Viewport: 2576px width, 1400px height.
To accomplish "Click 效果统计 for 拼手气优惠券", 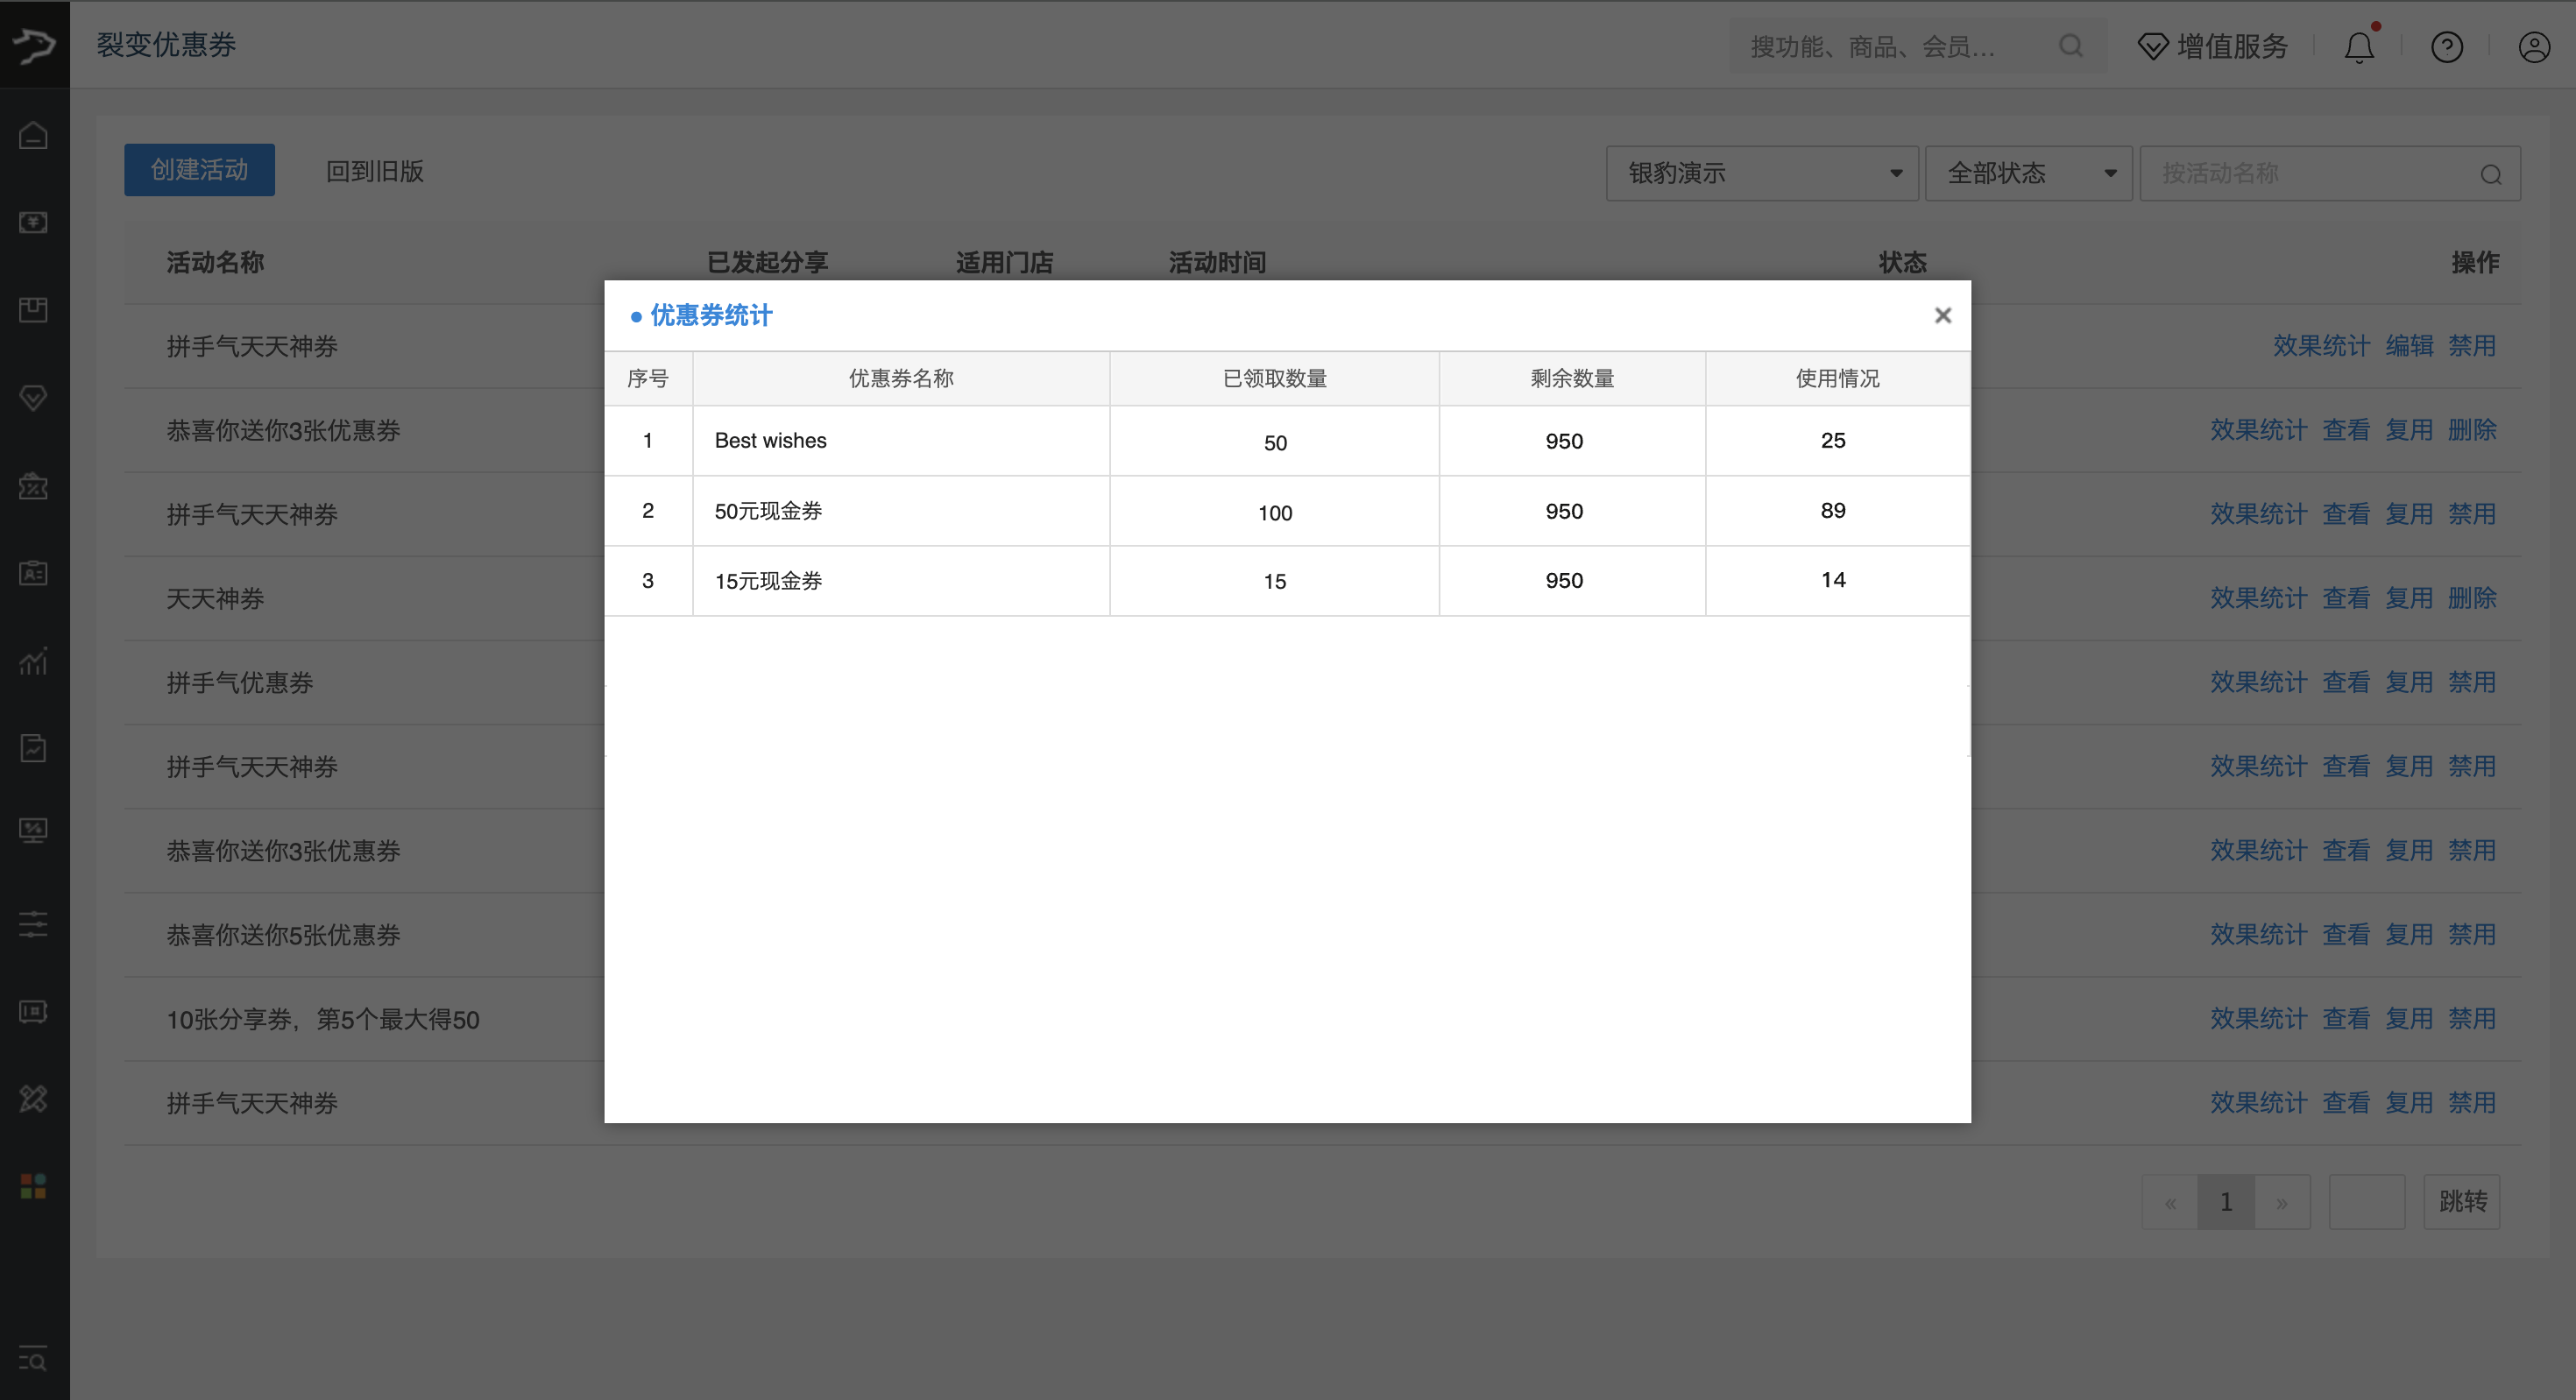I will 2259,682.
